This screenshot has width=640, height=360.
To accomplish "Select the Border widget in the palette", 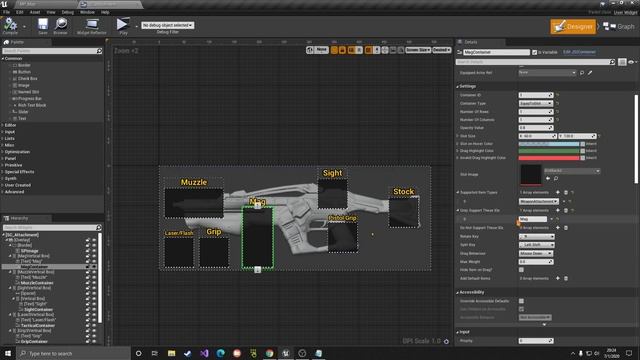I will [24, 65].
